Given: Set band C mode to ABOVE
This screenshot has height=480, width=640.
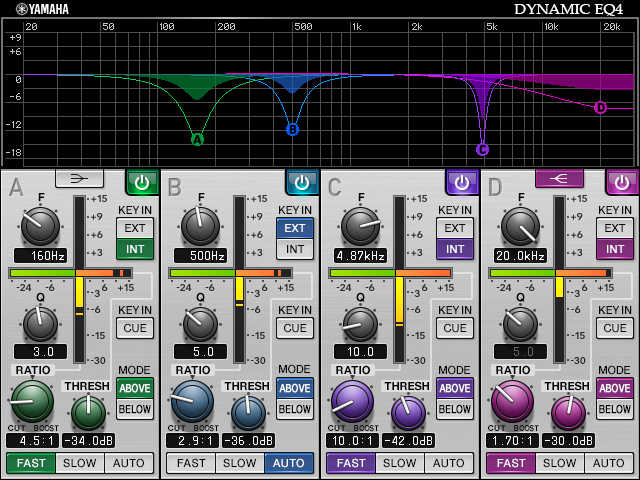Looking at the screenshot, I should pos(455,388).
